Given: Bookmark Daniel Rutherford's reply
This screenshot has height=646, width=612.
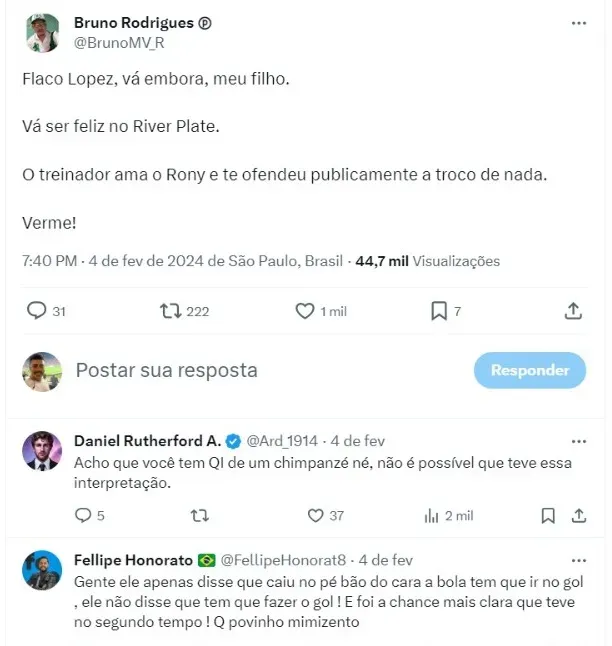Looking at the screenshot, I should [x=548, y=516].
